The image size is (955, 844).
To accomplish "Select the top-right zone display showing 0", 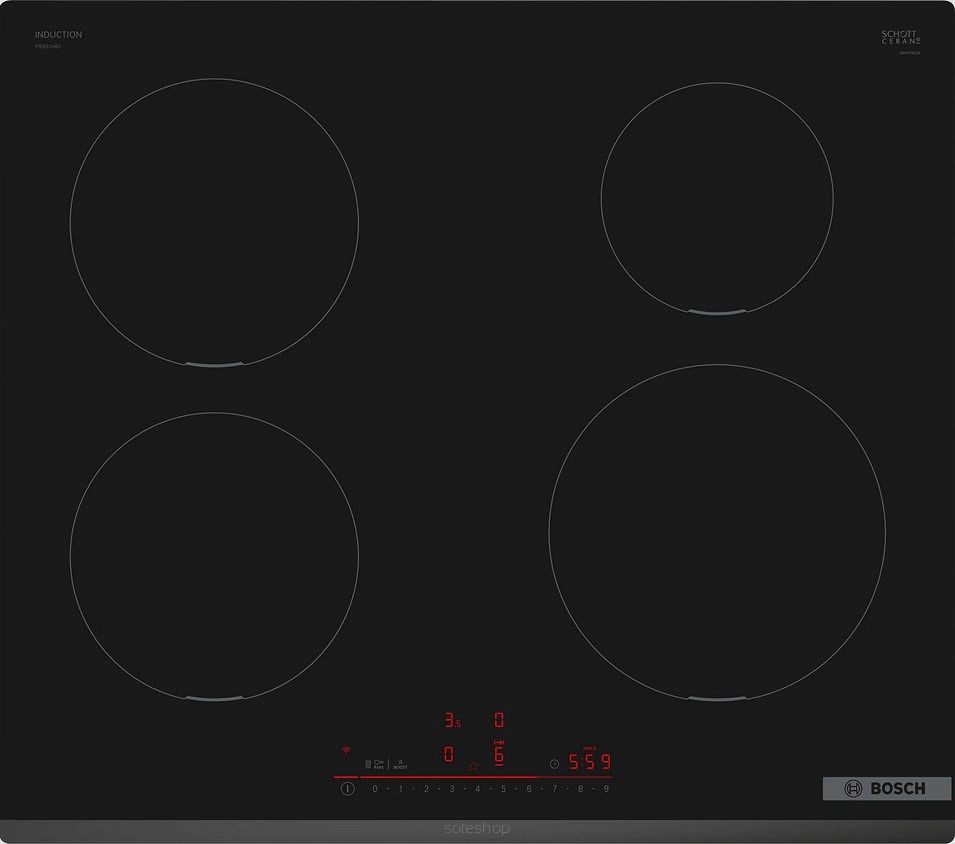I will (498, 720).
